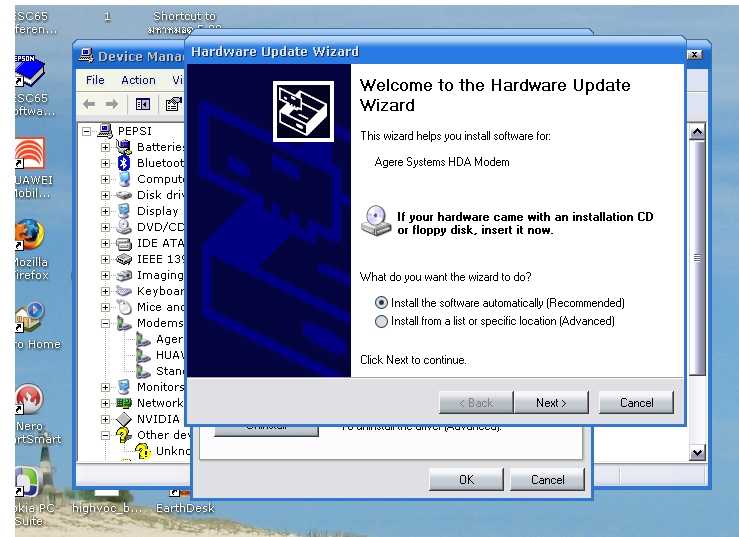This screenshot has width=739, height=537.
Task: Select the Bluetooth icon in device tree
Action: pyautogui.click(x=124, y=163)
